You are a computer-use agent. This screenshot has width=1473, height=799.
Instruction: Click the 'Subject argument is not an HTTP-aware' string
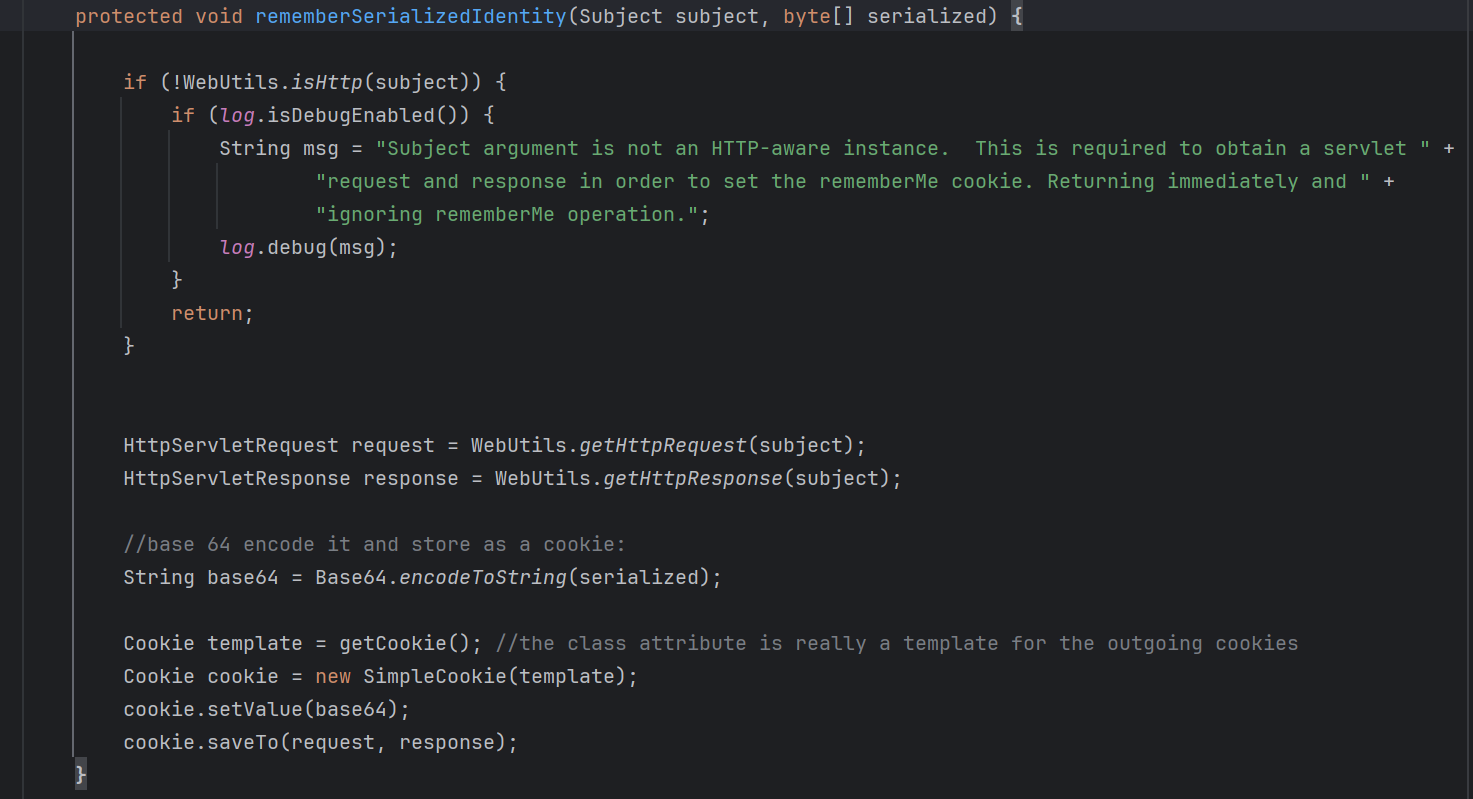coord(663,148)
